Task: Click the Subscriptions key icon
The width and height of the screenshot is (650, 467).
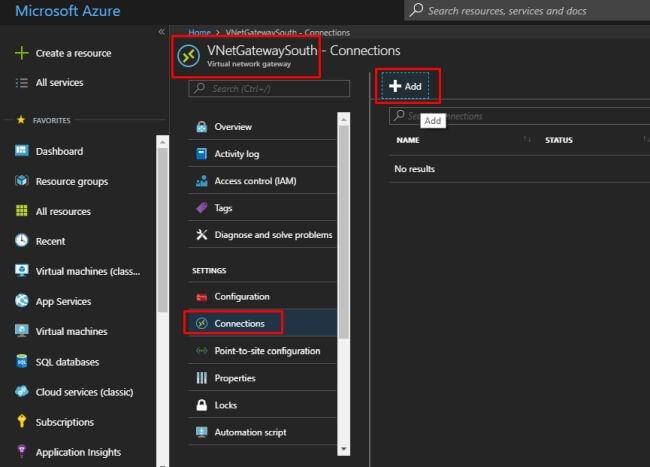Action: pos(22,421)
